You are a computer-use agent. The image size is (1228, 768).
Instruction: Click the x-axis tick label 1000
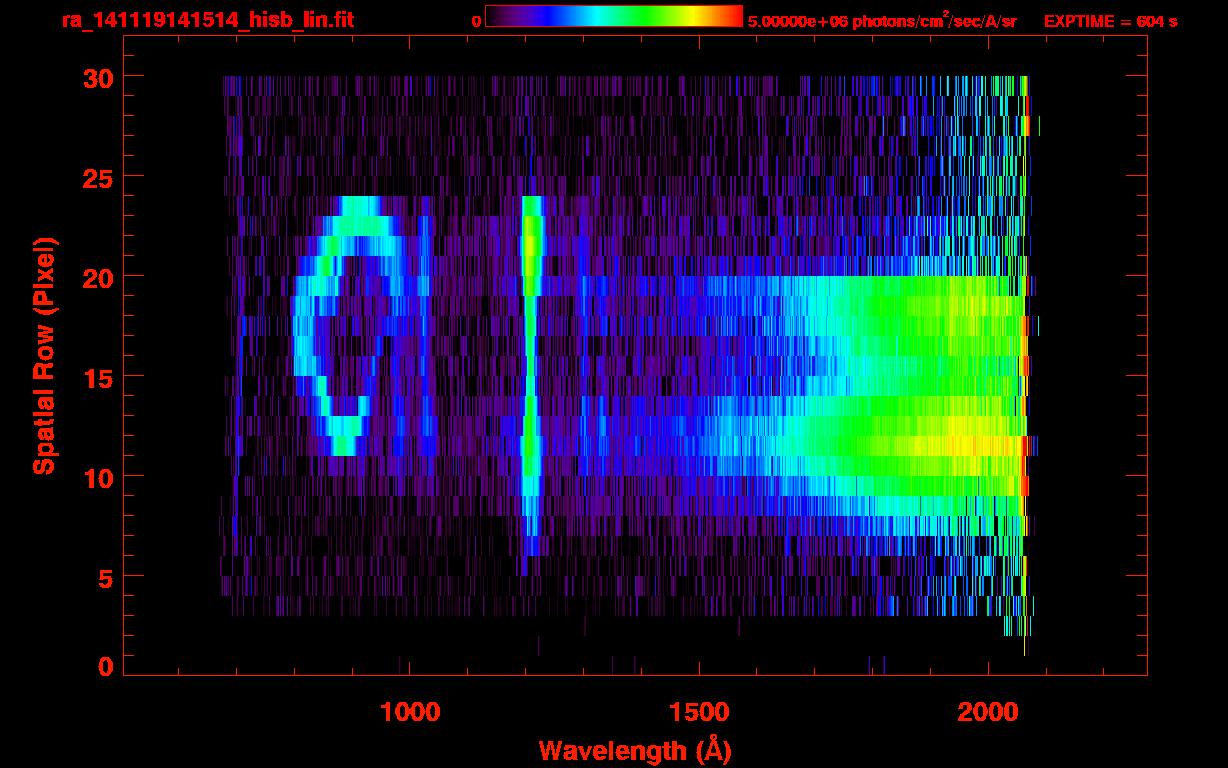click(410, 712)
